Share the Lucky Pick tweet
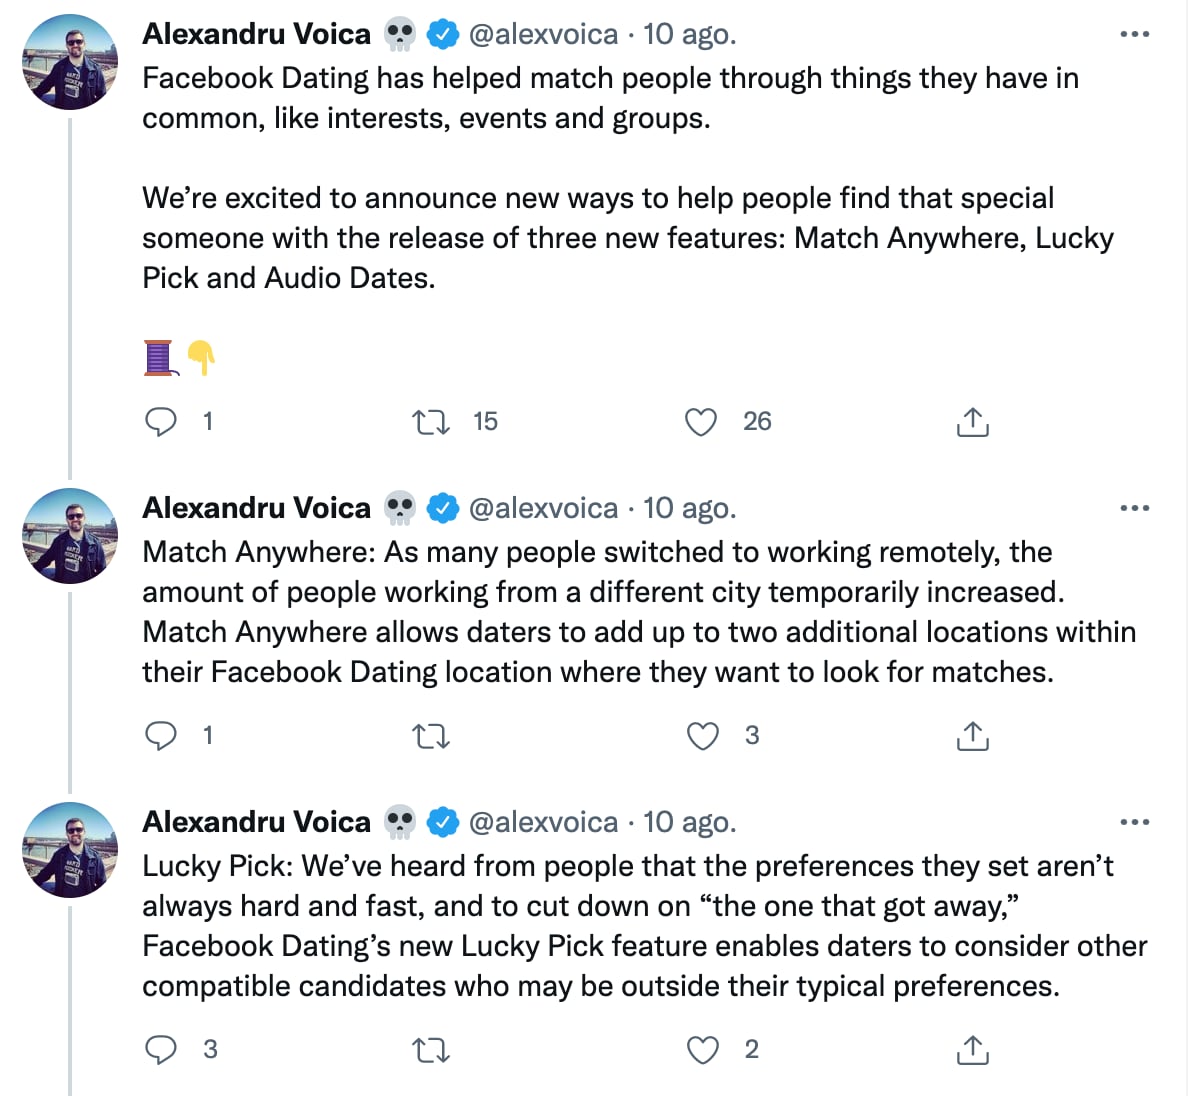Image resolution: width=1198 pixels, height=1096 pixels. click(972, 1050)
